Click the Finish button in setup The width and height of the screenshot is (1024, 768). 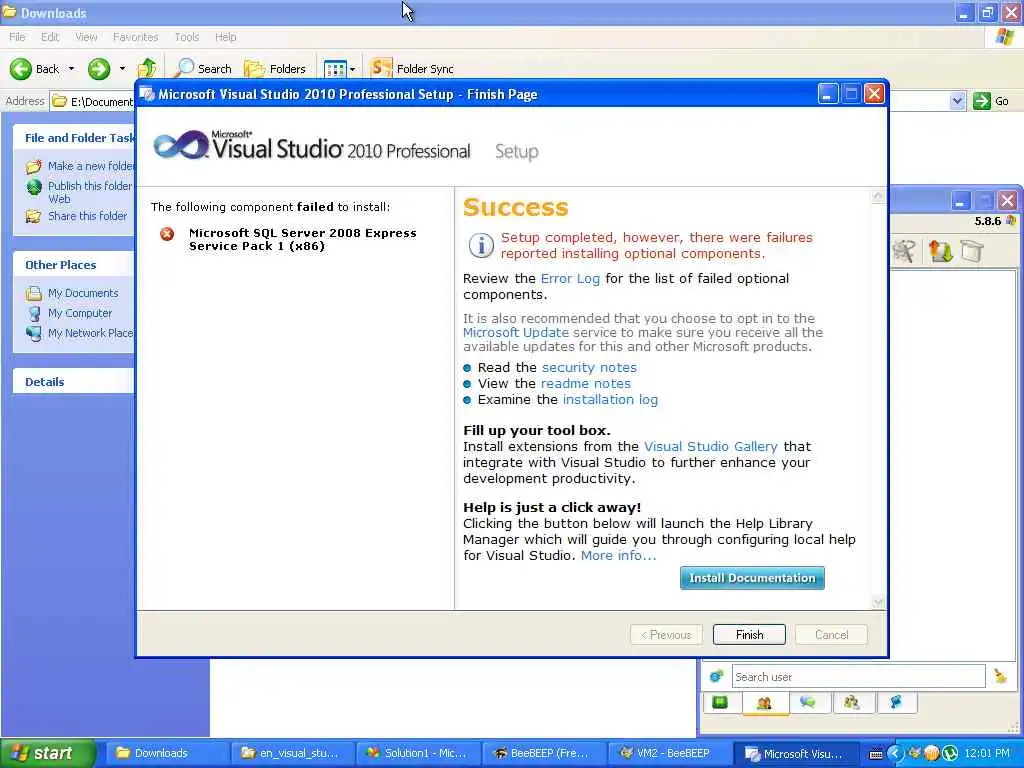(x=749, y=634)
